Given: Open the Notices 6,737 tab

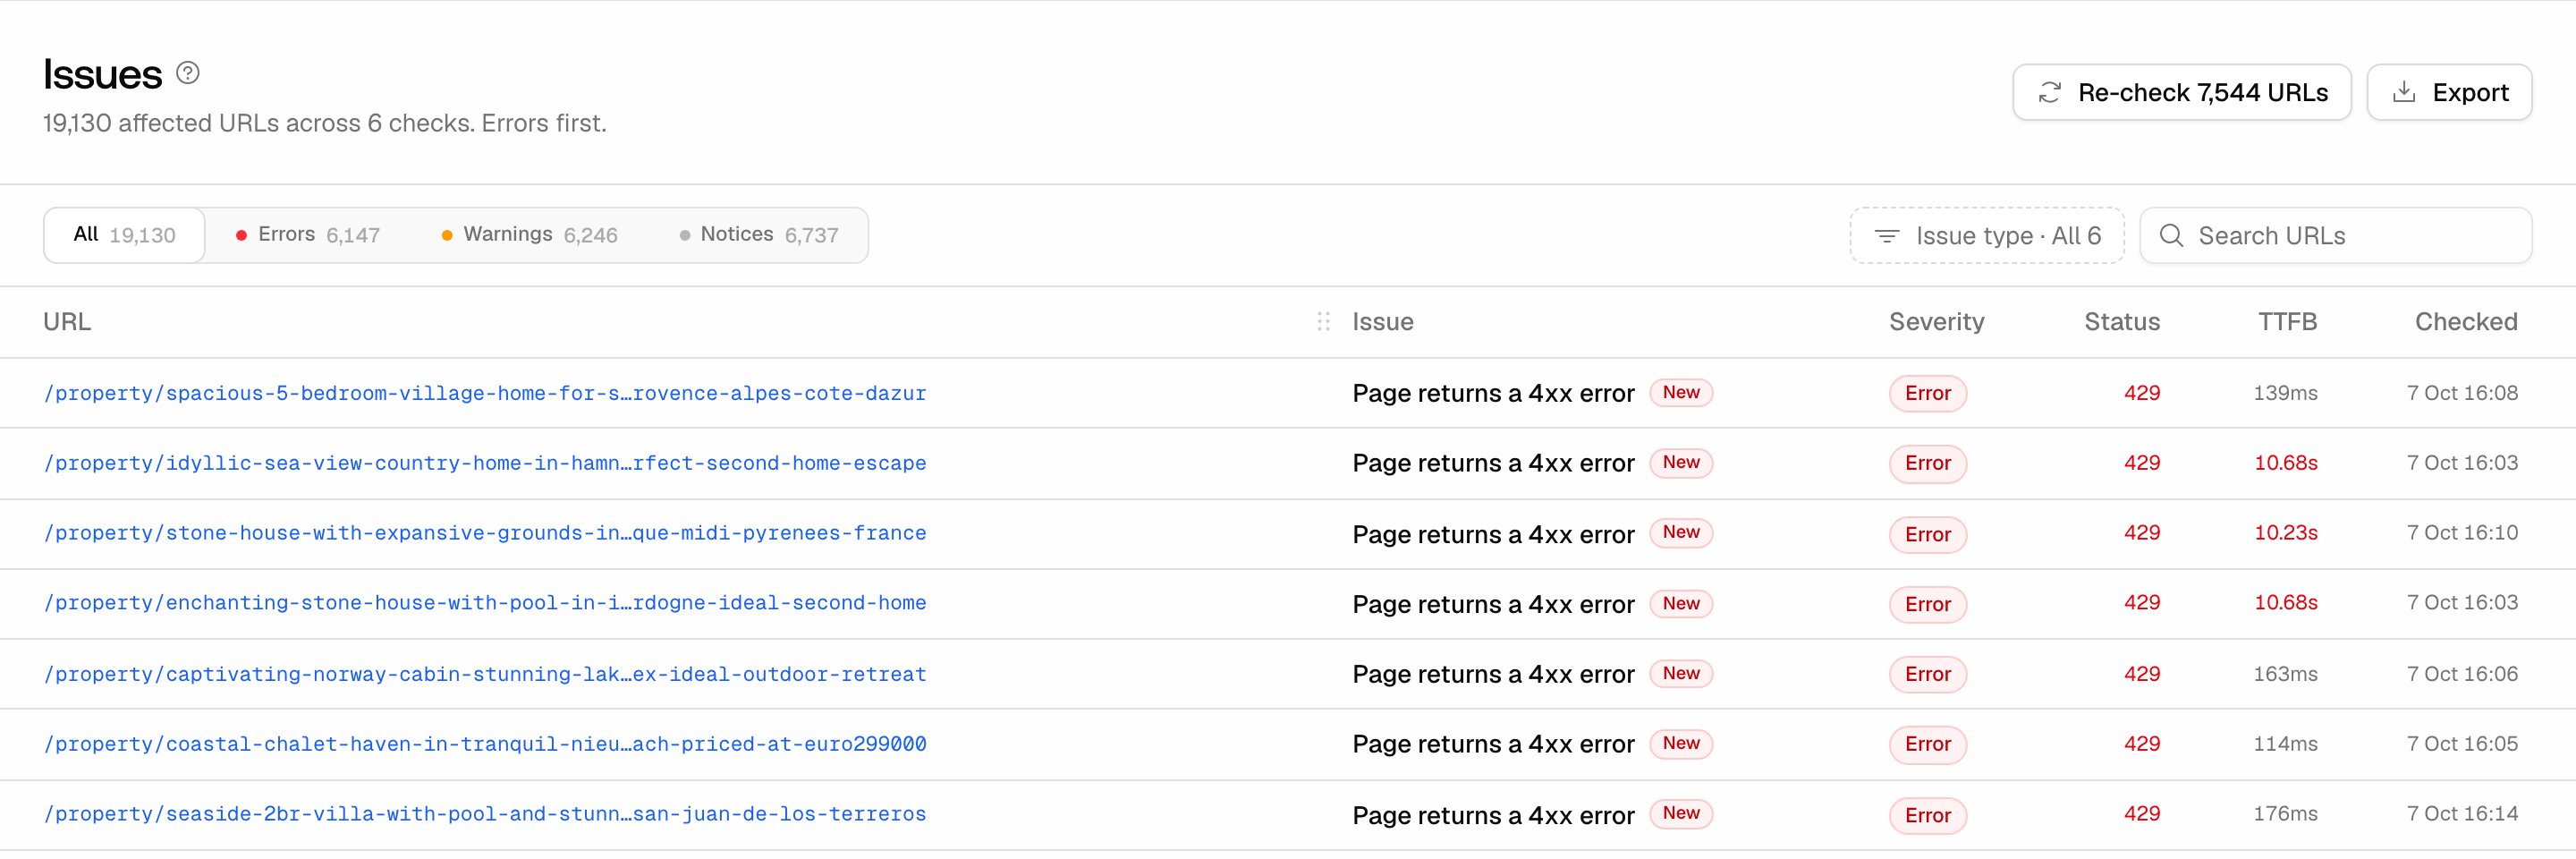Looking at the screenshot, I should (x=759, y=235).
